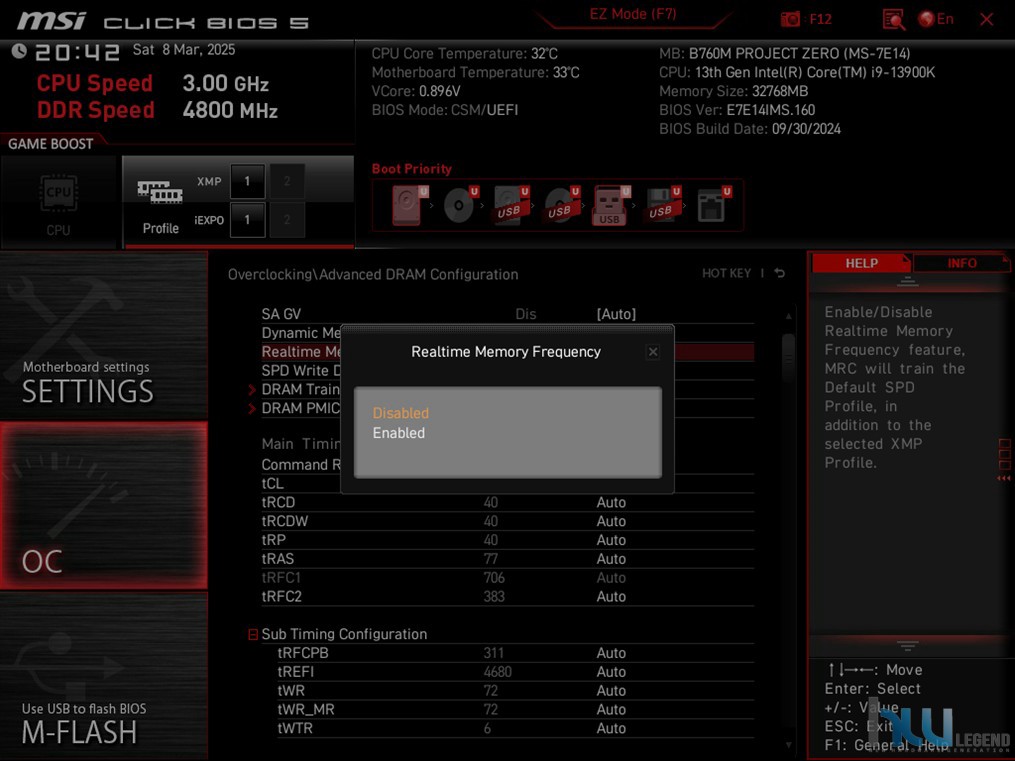Image resolution: width=1015 pixels, height=761 pixels.
Task: Switch to EZ Mode (F7)
Action: click(x=632, y=14)
